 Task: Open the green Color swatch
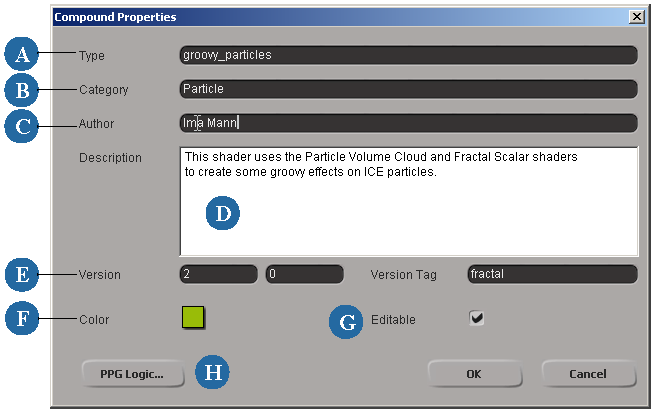193,317
